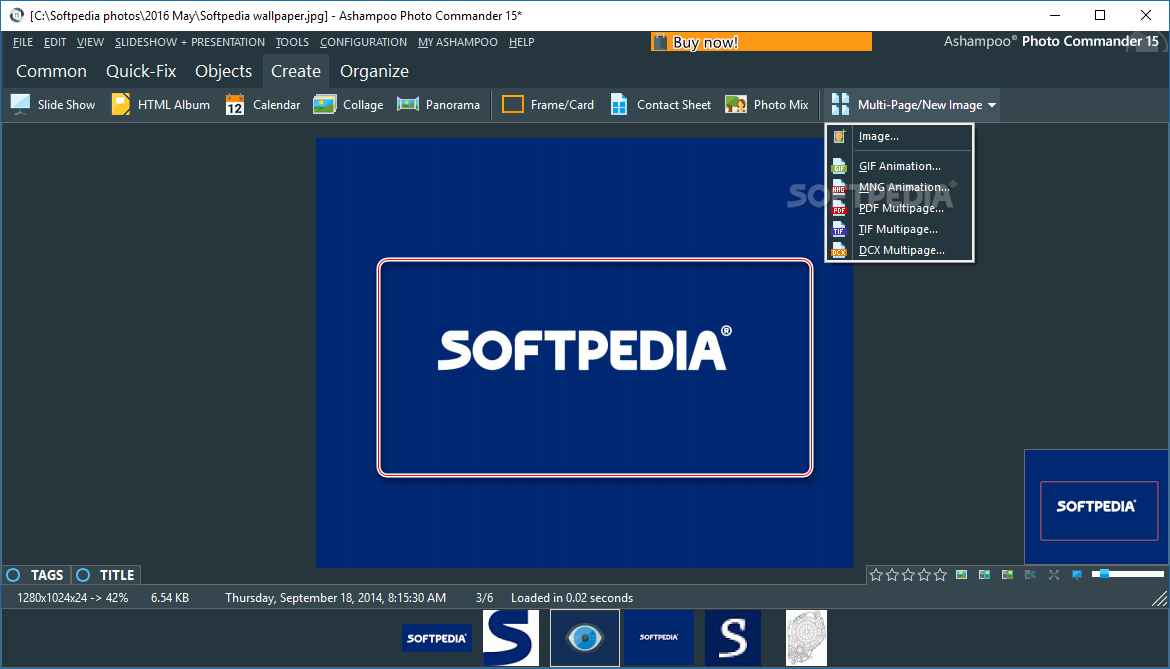Click the 'Thursday, September 18, 2014' date text
Viewport: 1170px width, 669px height.
pos(336,598)
